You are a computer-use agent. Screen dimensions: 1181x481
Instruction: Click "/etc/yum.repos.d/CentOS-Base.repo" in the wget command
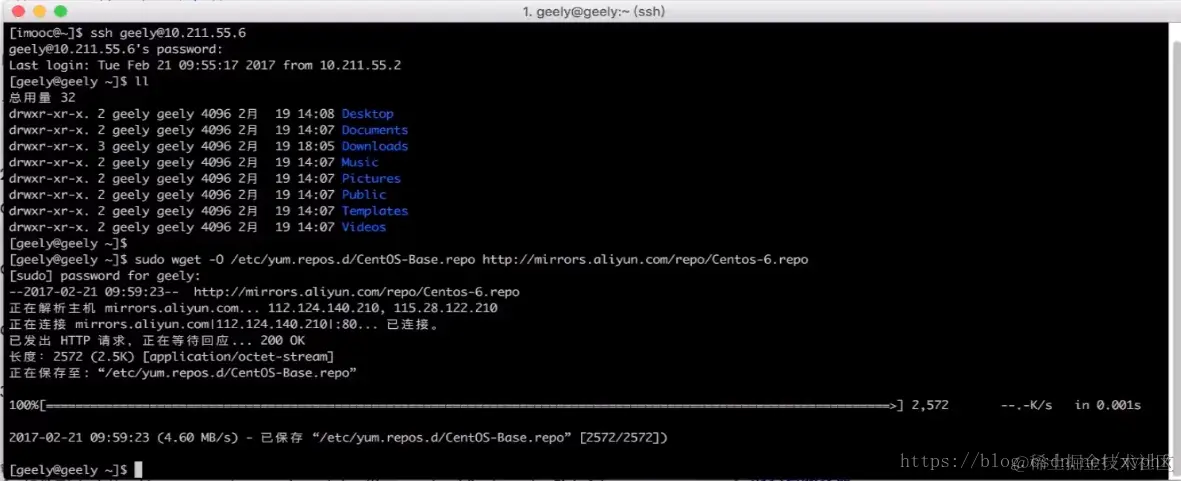(x=352, y=260)
